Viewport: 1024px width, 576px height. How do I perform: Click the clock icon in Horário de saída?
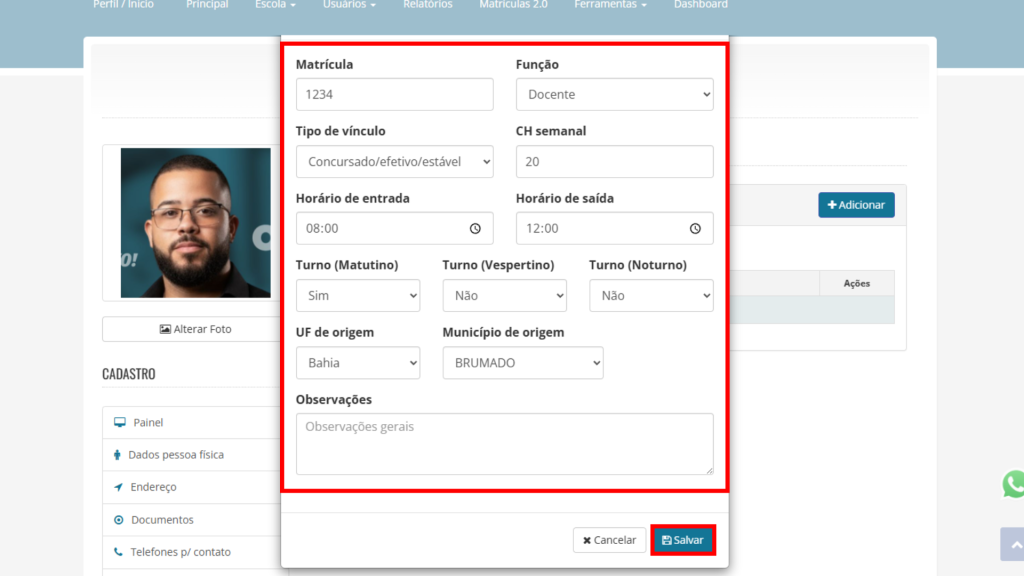pos(695,228)
